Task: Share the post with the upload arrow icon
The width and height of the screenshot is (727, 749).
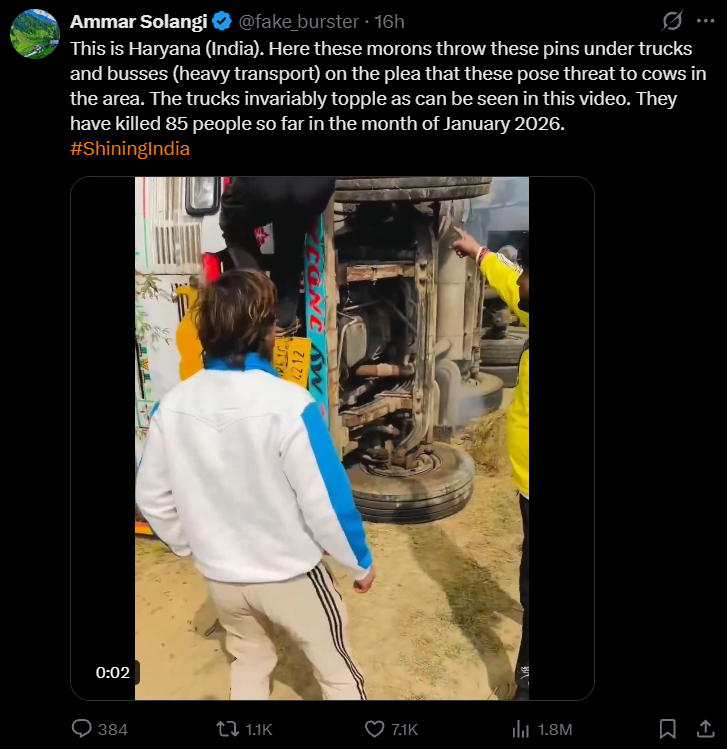Action: [x=706, y=729]
